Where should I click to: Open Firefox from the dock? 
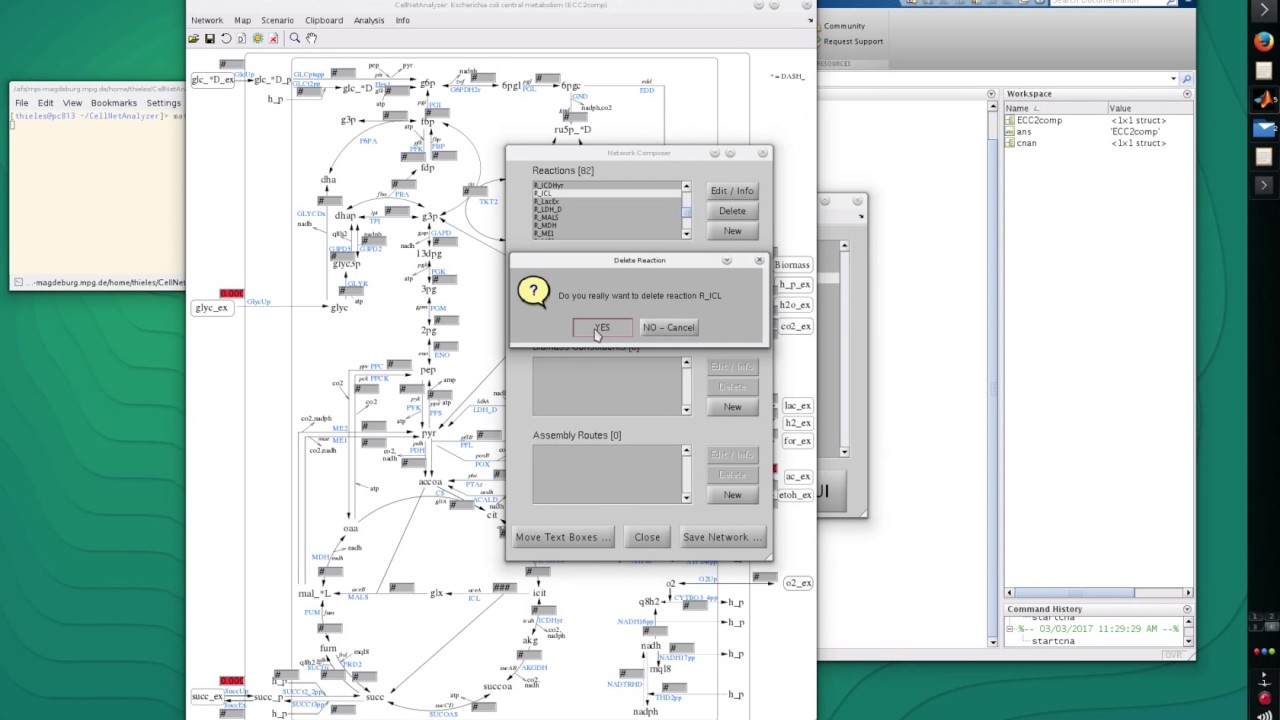tap(1264, 41)
